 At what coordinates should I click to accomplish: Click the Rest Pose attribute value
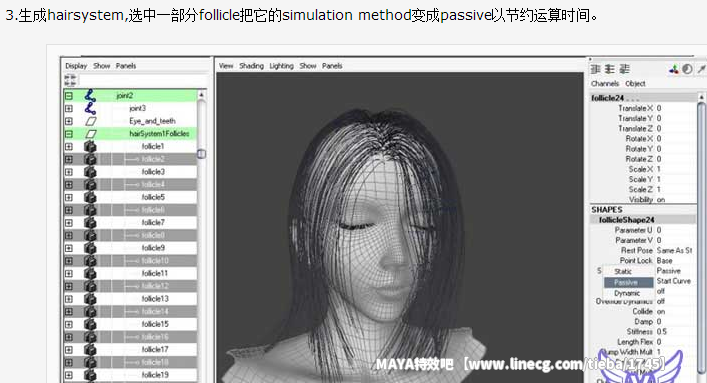coord(674,250)
